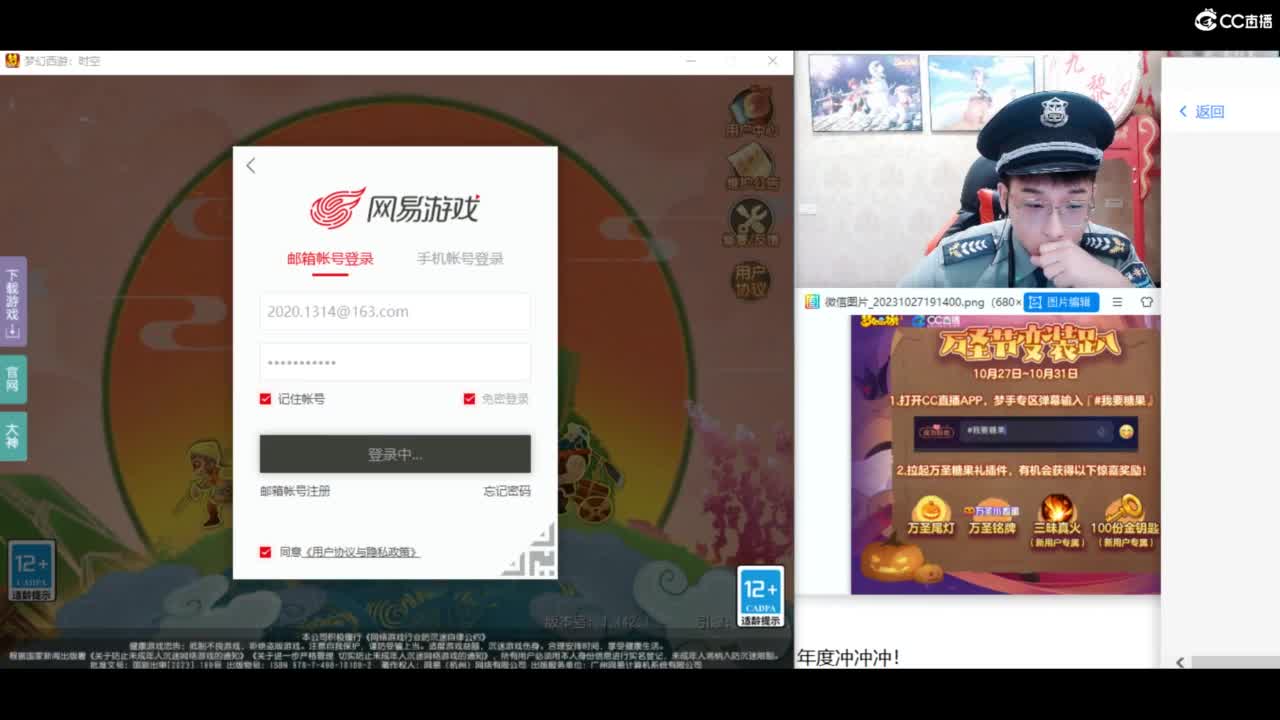Click the 登录中... login button
The image size is (1280, 720).
pyautogui.click(x=395, y=454)
